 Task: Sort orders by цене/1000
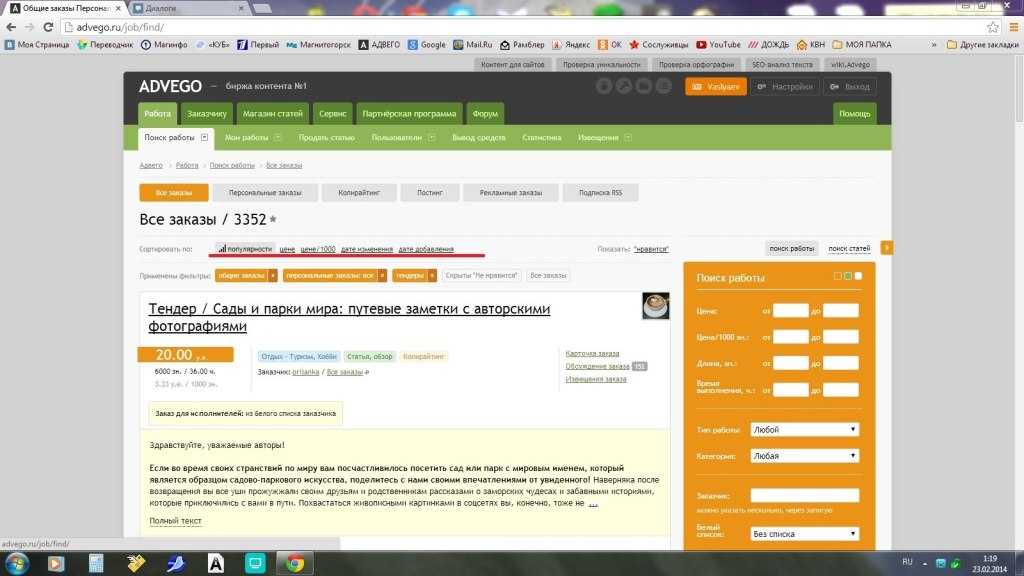[x=317, y=249]
